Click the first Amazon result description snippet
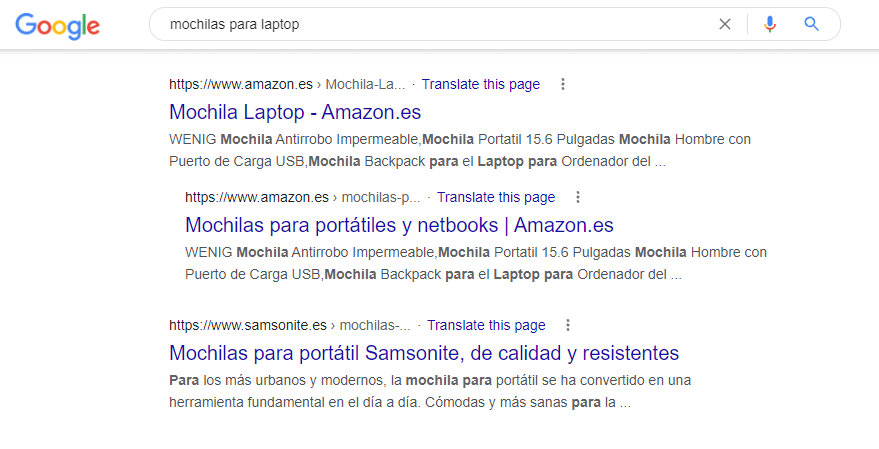879x449 pixels. pyautogui.click(x=460, y=149)
